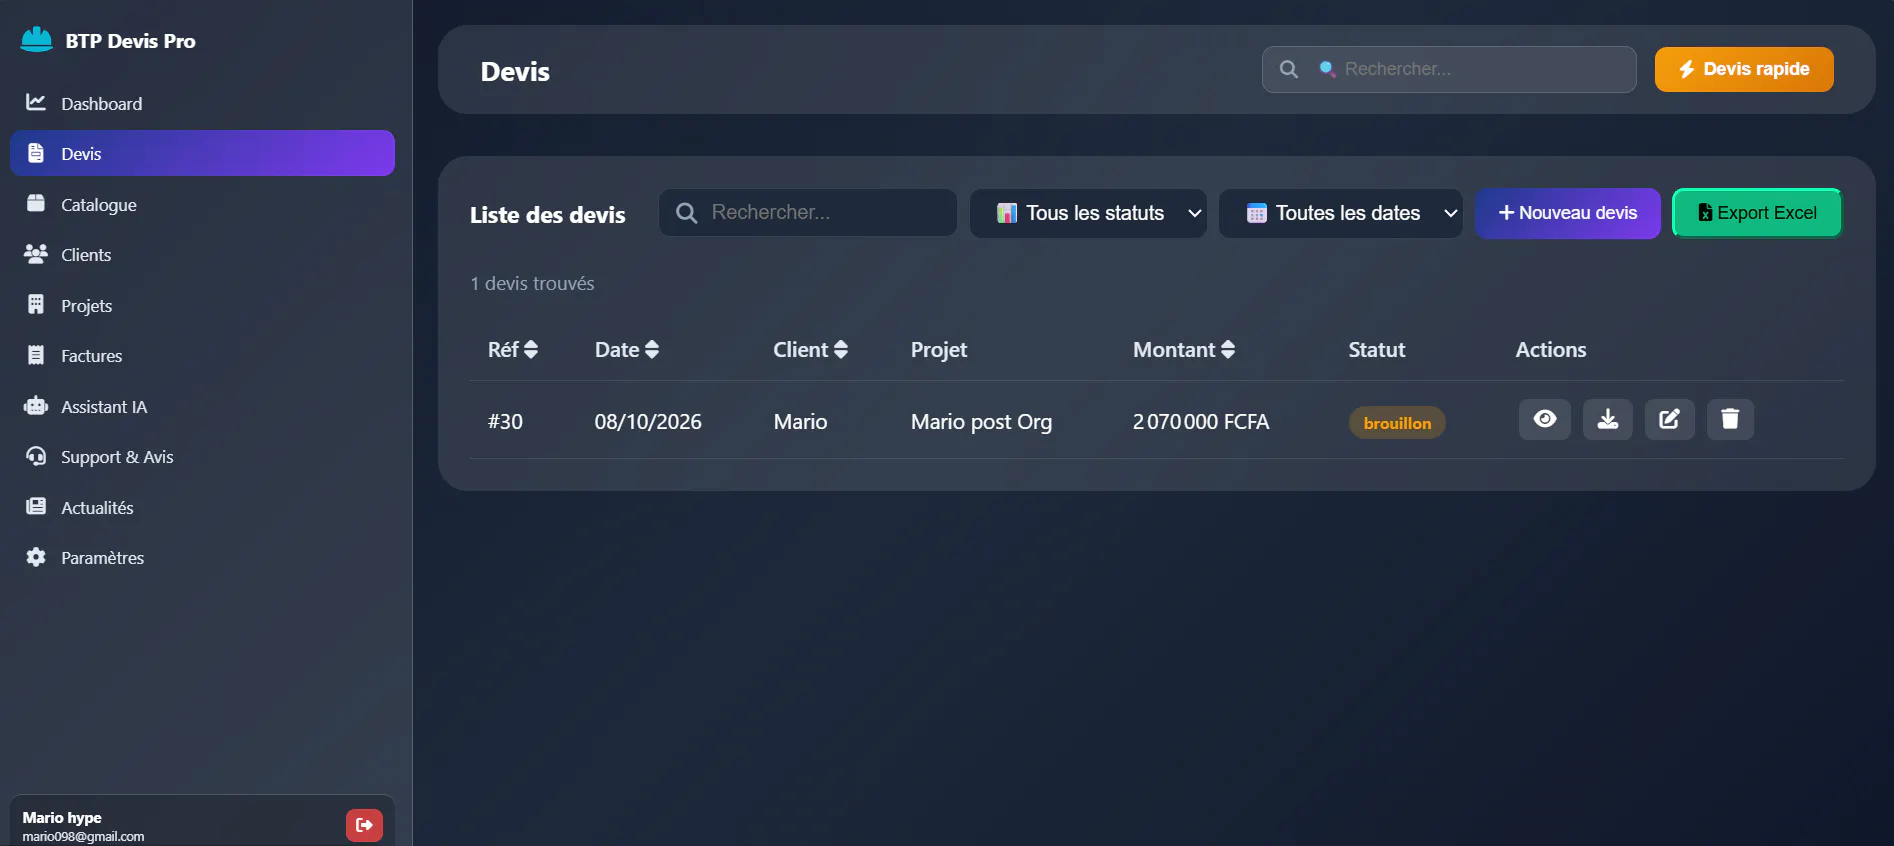1894x846 pixels.
Task: Focus the top header Rechercher field
Action: pos(1449,69)
